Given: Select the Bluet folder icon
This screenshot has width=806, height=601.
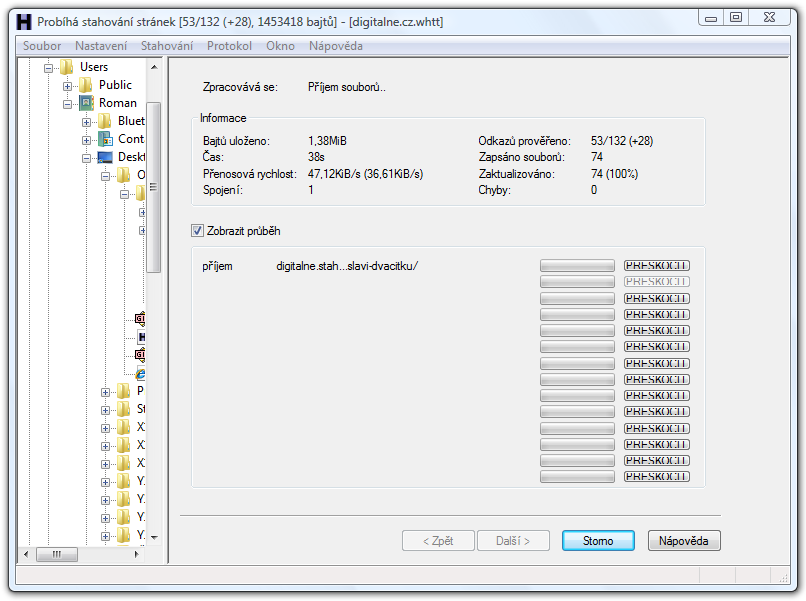Looking at the screenshot, I should 105,121.
